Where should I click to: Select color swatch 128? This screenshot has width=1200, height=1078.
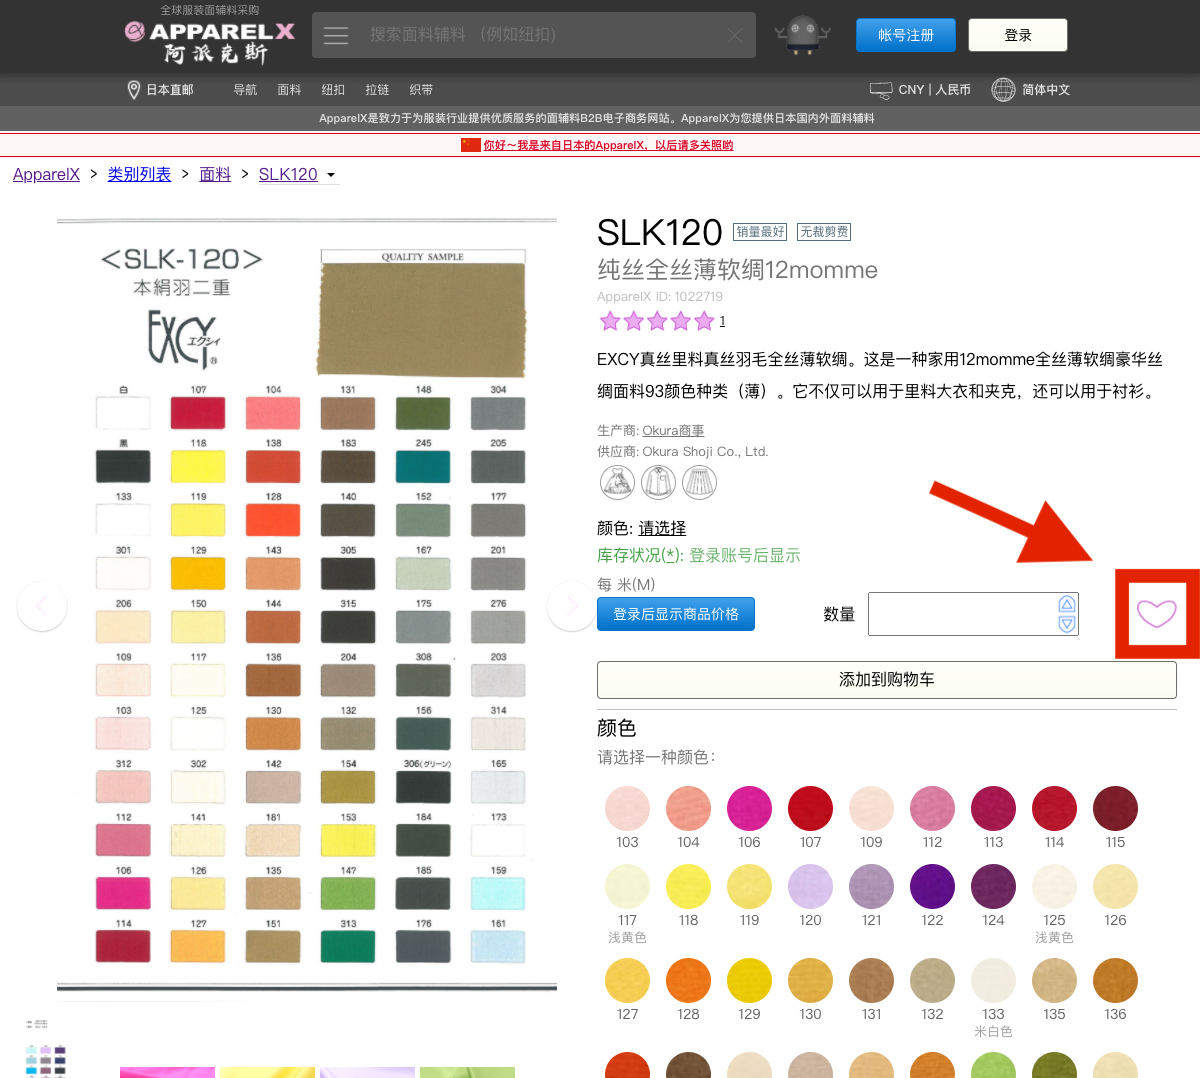coord(688,980)
